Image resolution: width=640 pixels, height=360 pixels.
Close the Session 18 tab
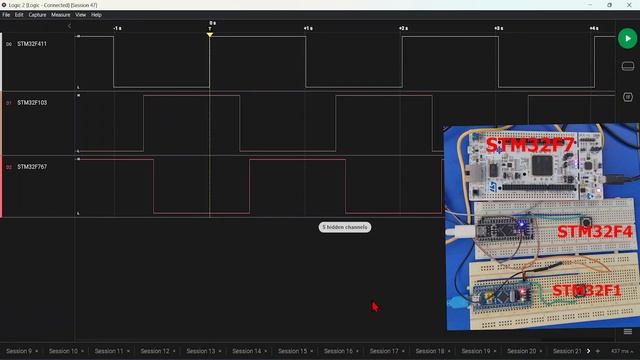(x=449, y=351)
